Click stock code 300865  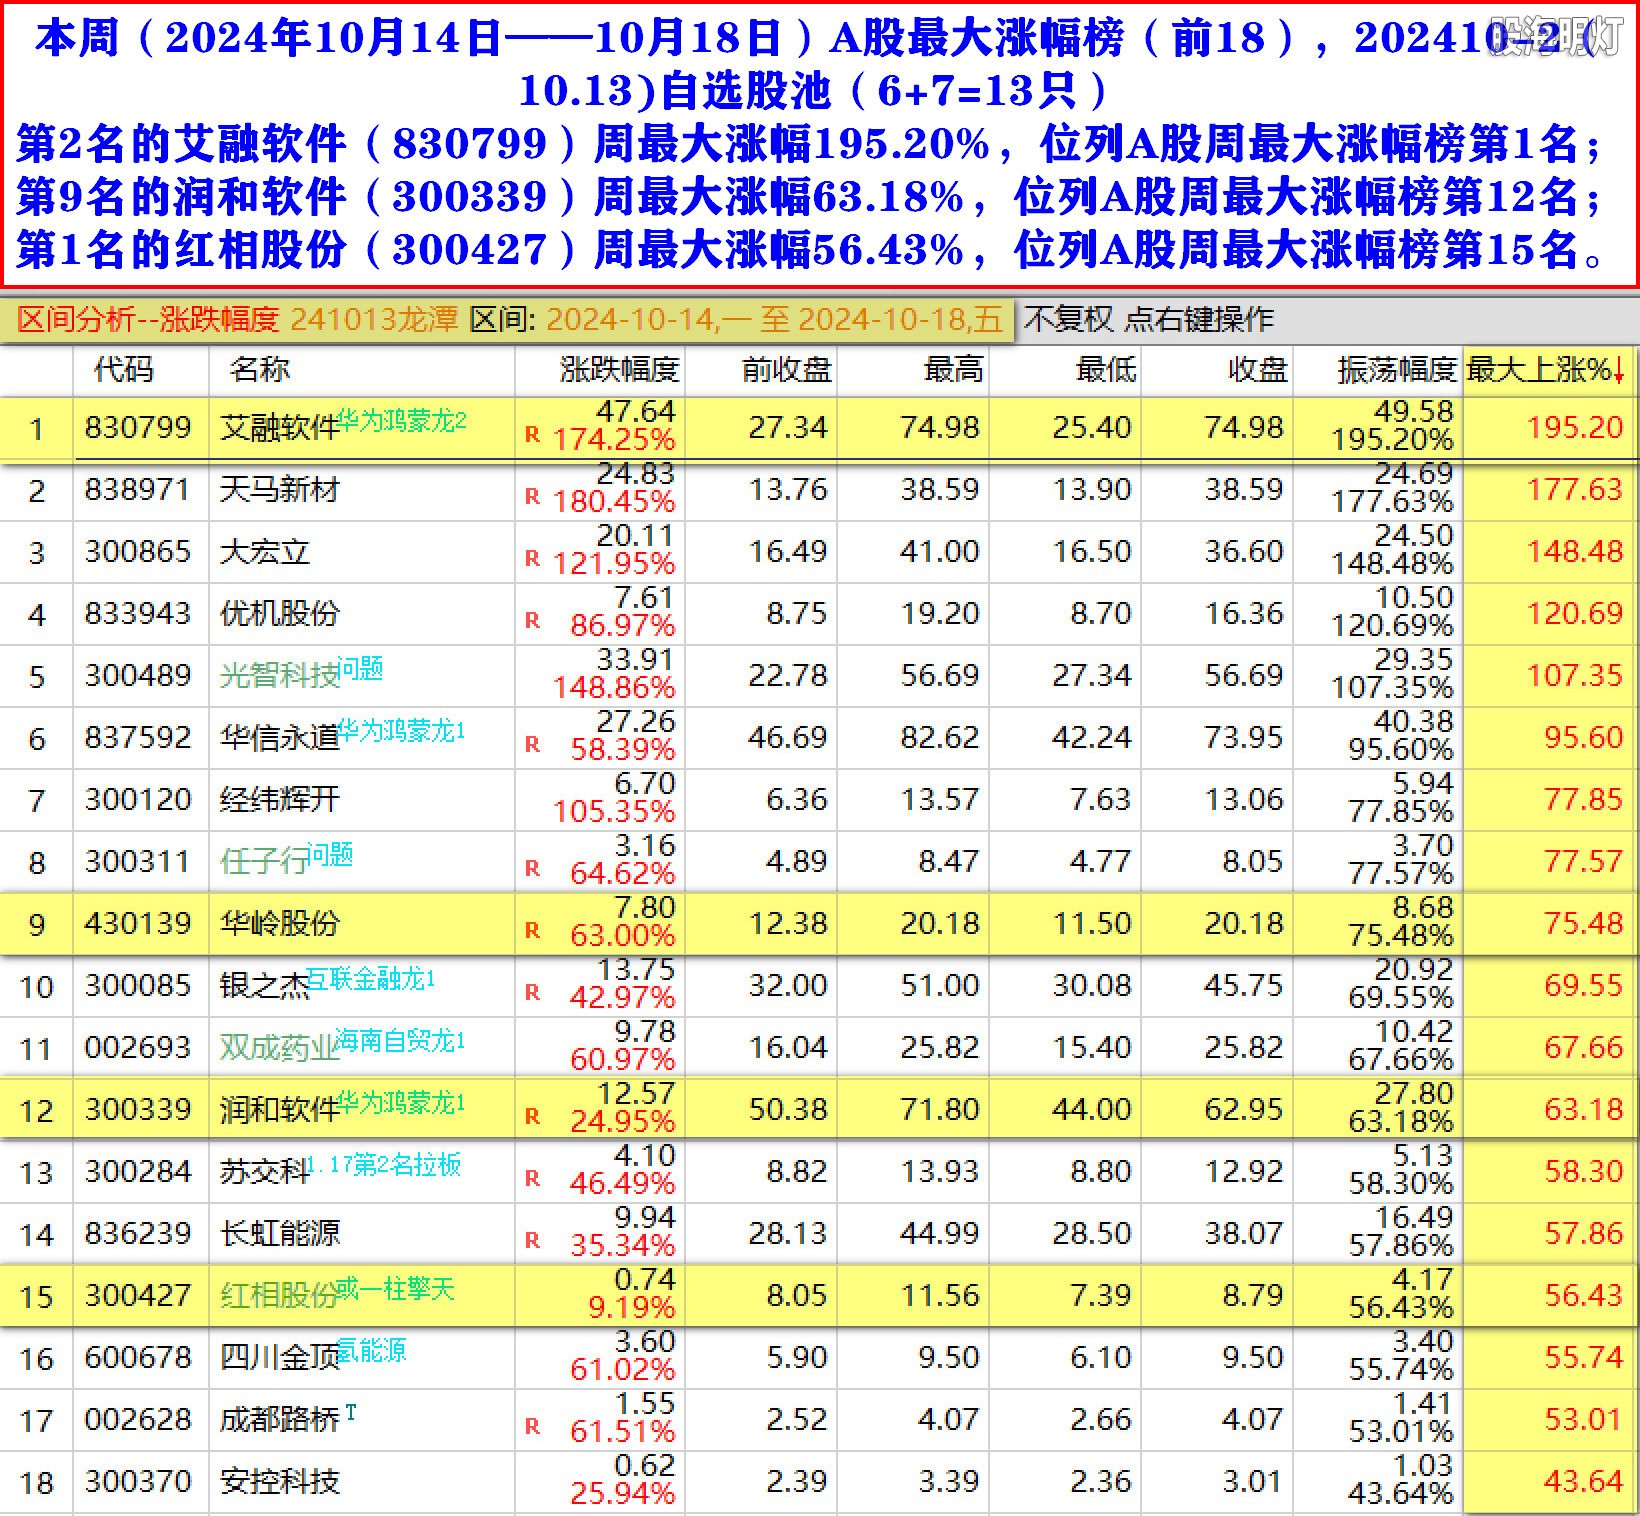[x=137, y=552]
